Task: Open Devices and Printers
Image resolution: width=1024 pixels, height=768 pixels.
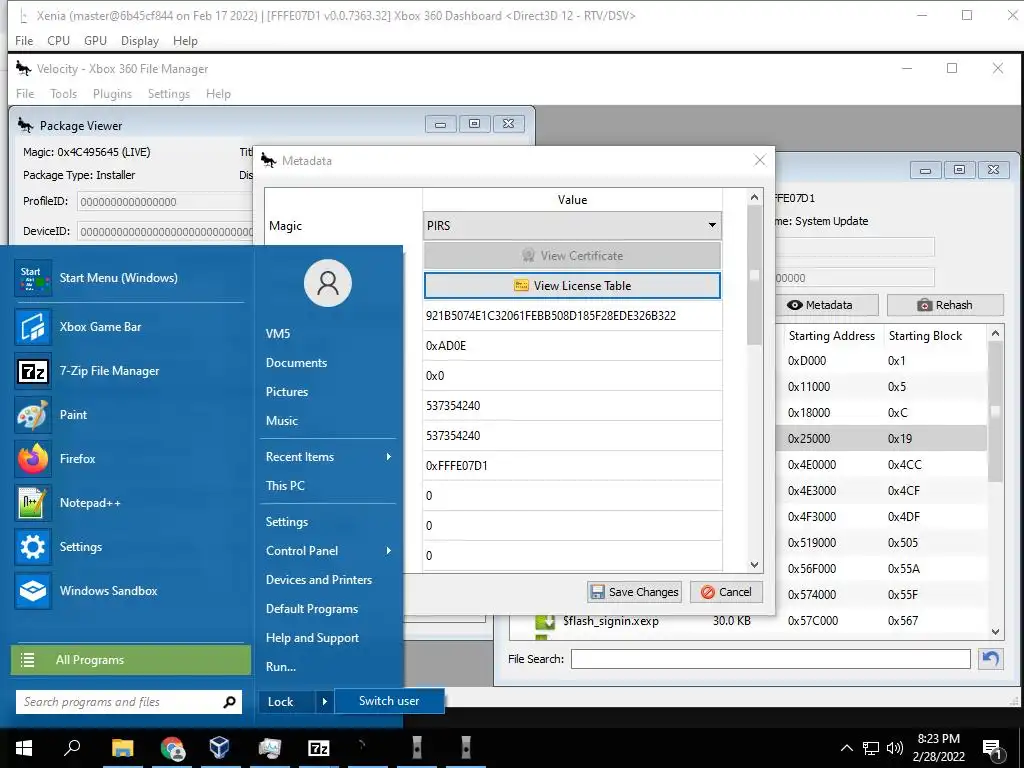Action: [319, 580]
